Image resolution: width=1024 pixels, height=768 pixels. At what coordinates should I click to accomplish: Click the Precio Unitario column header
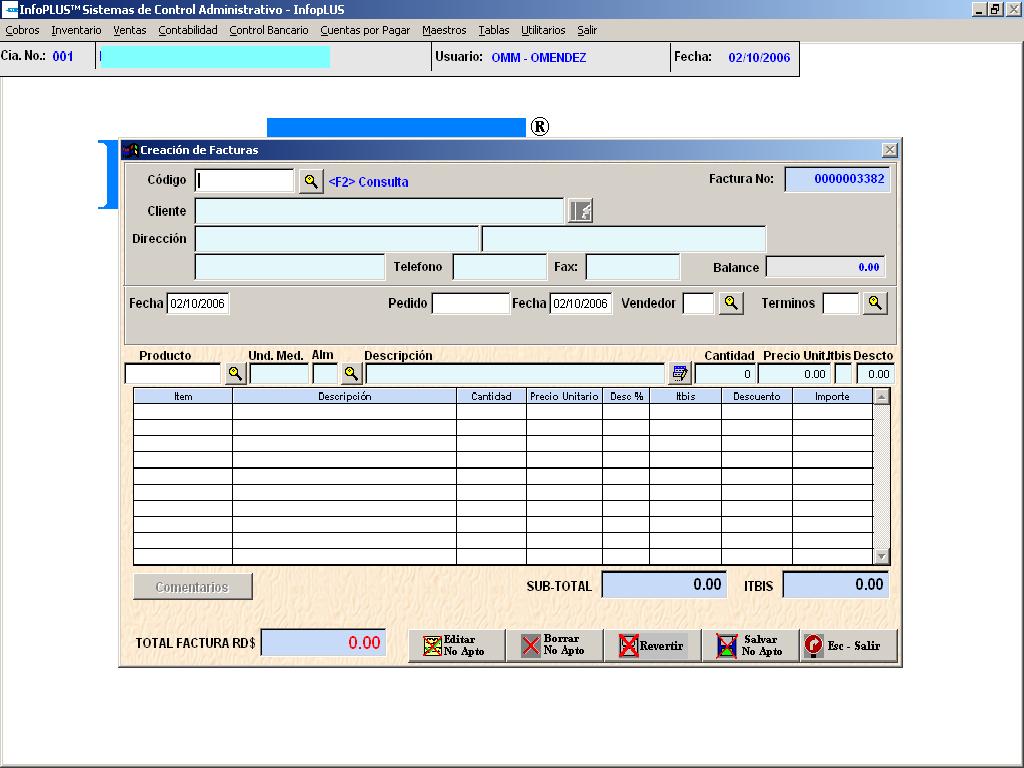564,396
